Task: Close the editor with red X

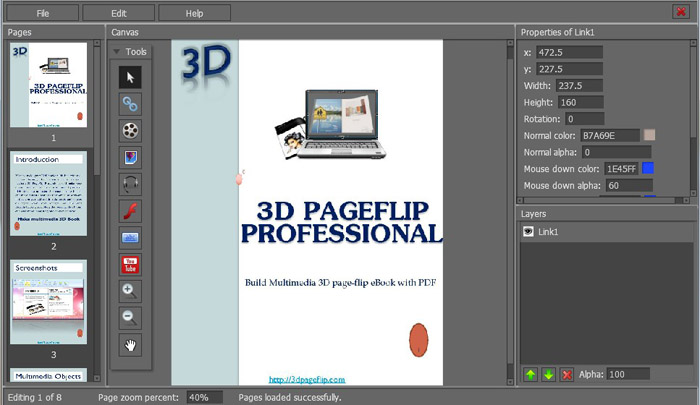Action: [x=681, y=12]
